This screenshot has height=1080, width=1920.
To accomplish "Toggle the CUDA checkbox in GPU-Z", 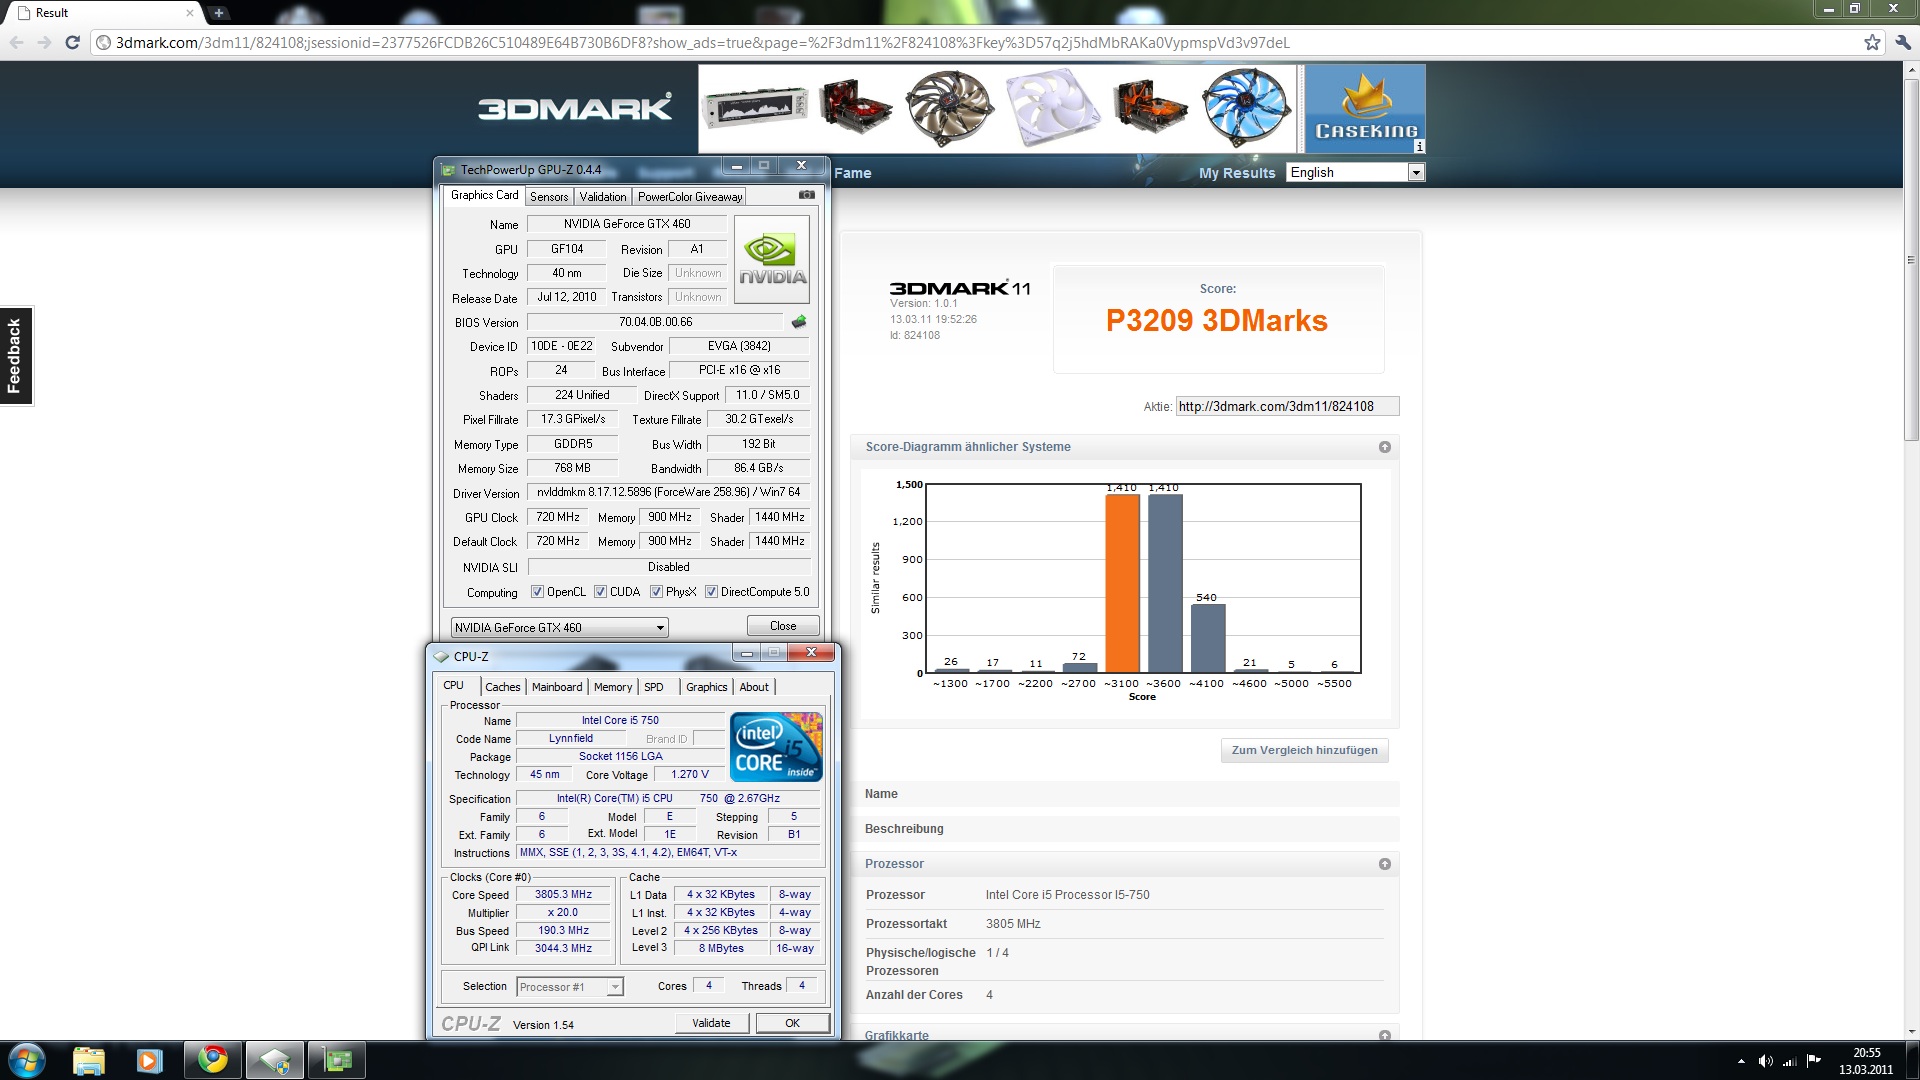I will [600, 592].
